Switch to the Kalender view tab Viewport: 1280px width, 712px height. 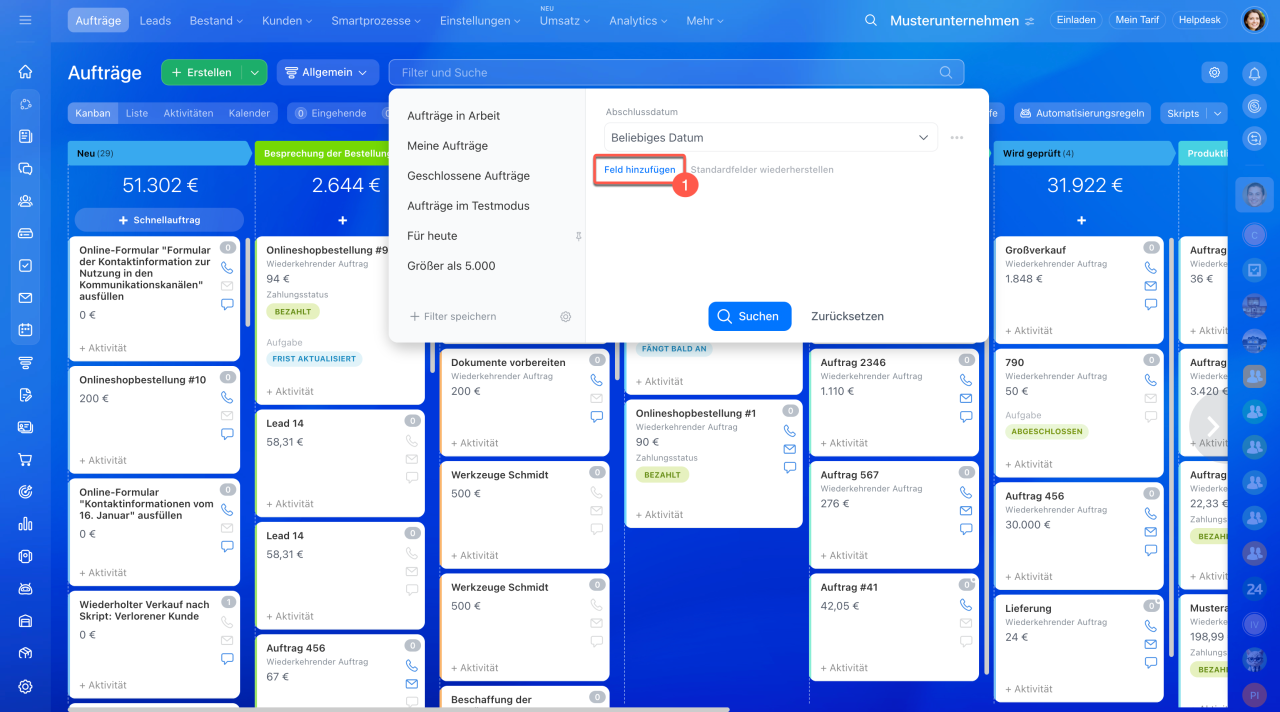[x=249, y=114]
